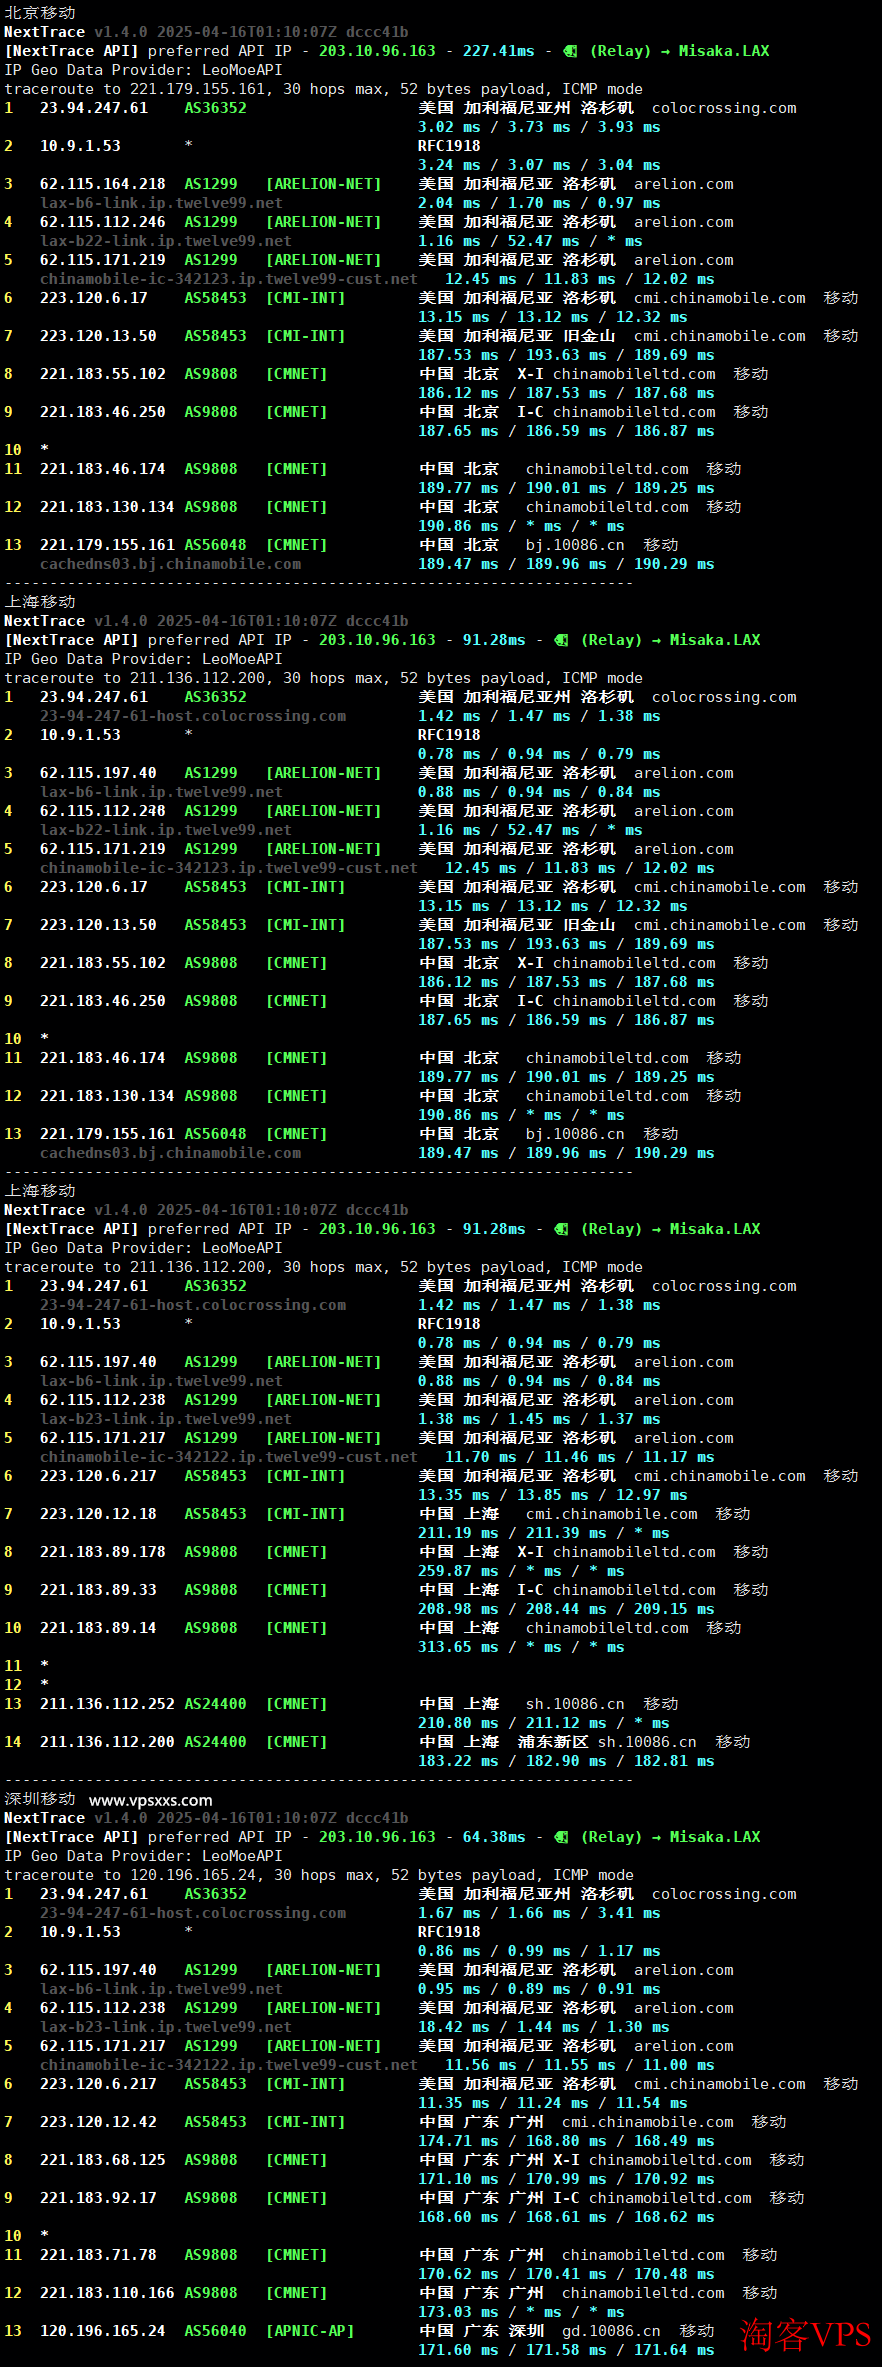Screen dimensions: 882x2367
Task: Click latency 171.10 ms / 170.99 ms / 170.92 ms
Action: point(566,2179)
